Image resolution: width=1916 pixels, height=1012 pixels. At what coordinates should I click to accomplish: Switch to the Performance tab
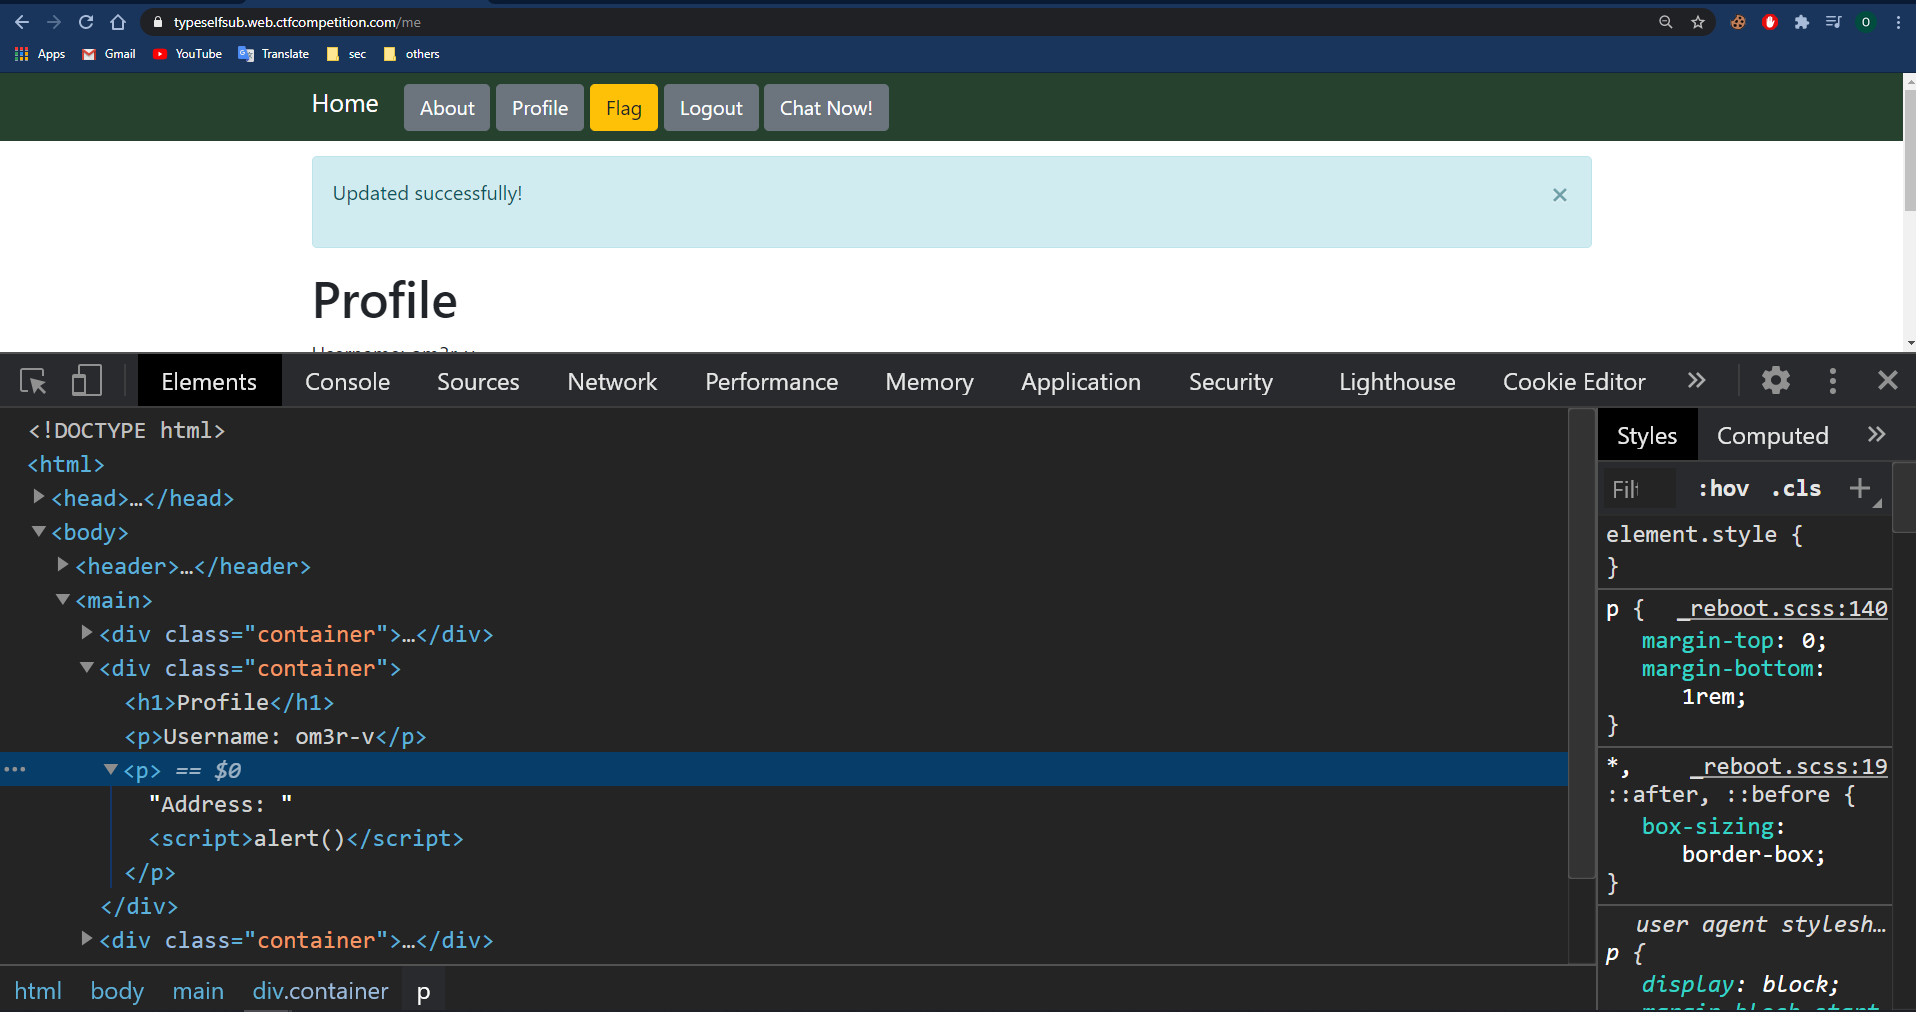point(772,381)
